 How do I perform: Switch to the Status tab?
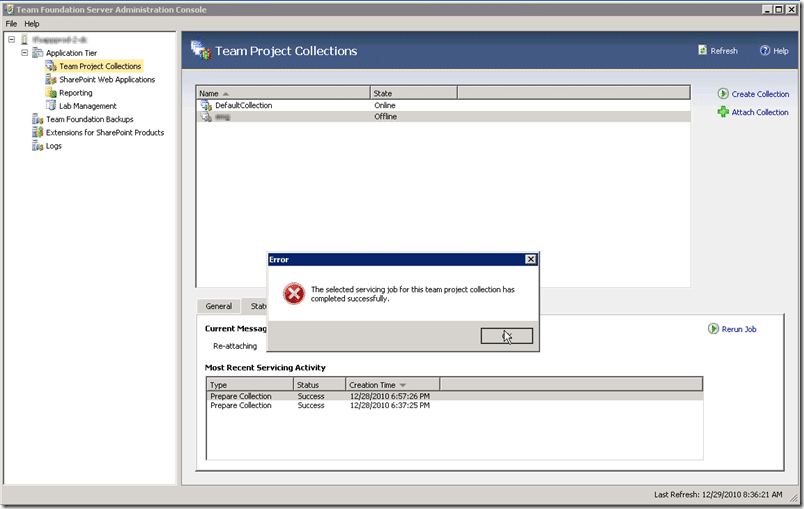[x=255, y=306]
